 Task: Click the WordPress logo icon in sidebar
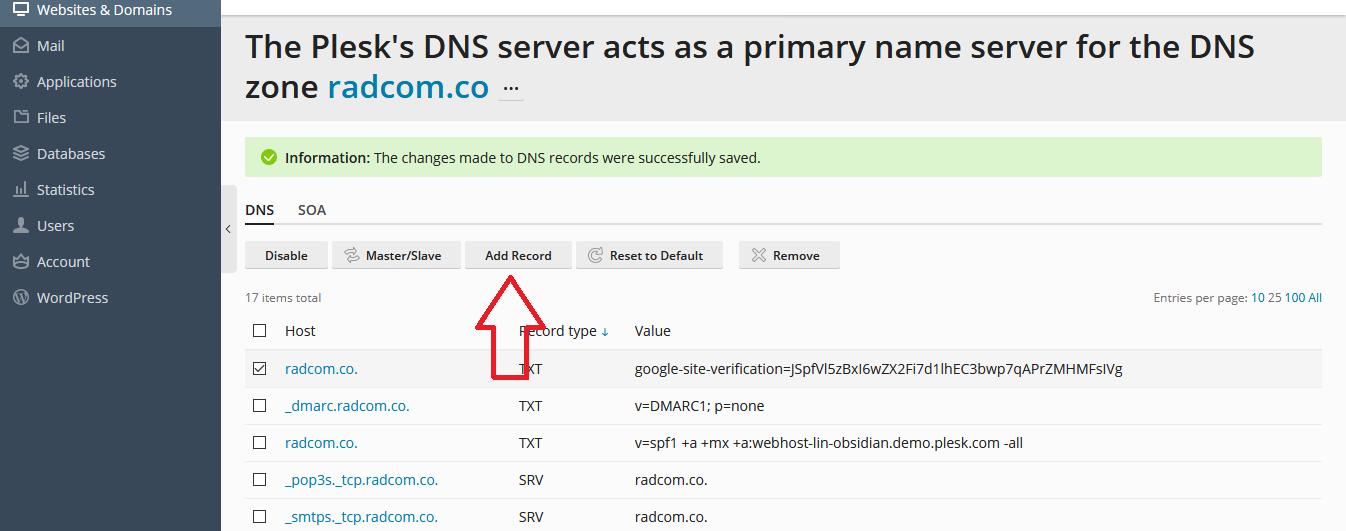point(20,298)
